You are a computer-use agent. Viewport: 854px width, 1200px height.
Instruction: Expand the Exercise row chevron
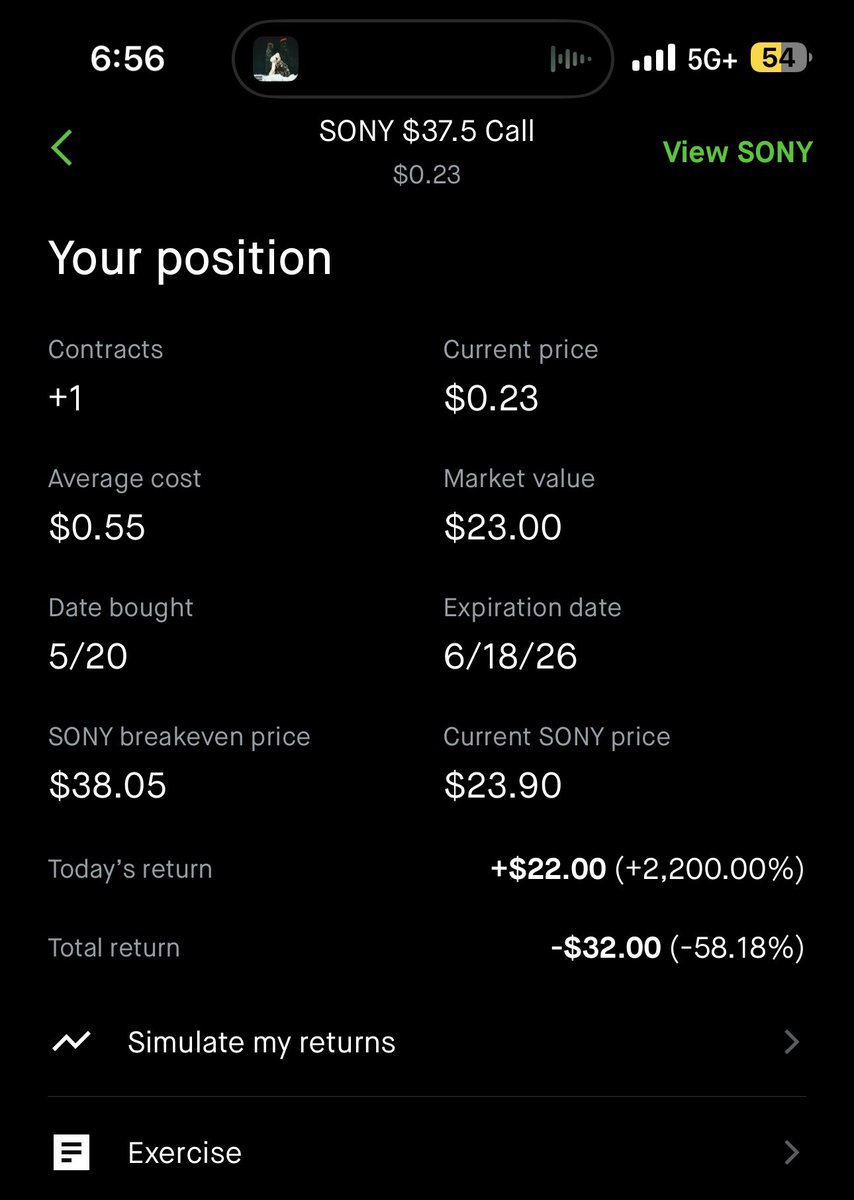[791, 1152]
